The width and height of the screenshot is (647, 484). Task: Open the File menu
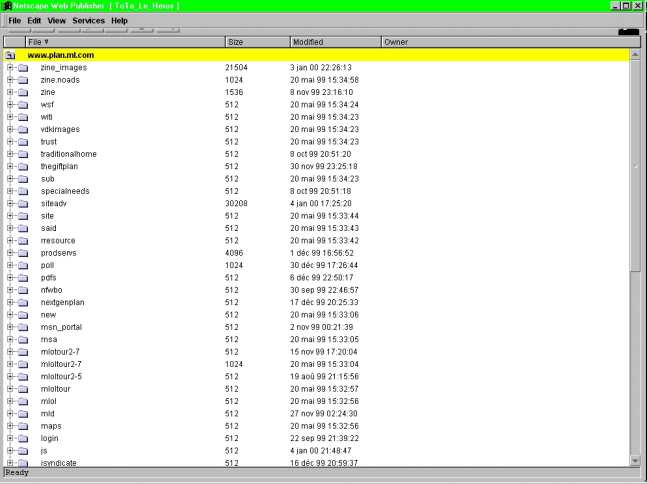pyautogui.click(x=14, y=21)
